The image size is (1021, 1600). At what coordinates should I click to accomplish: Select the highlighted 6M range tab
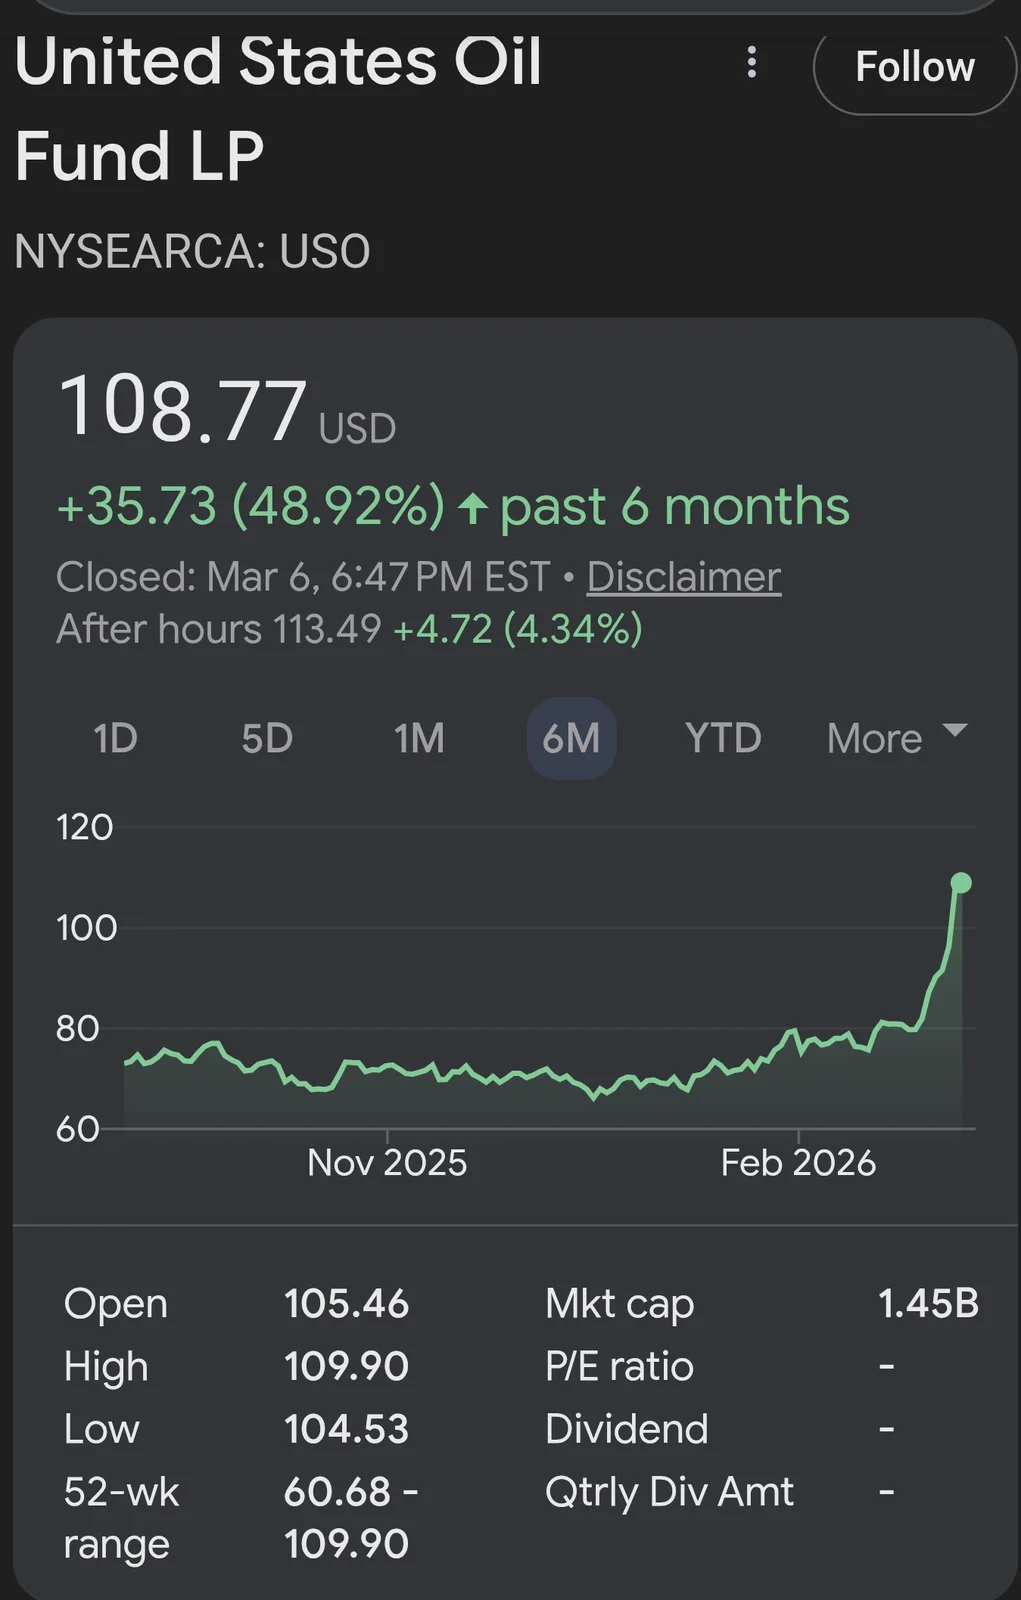coord(571,739)
